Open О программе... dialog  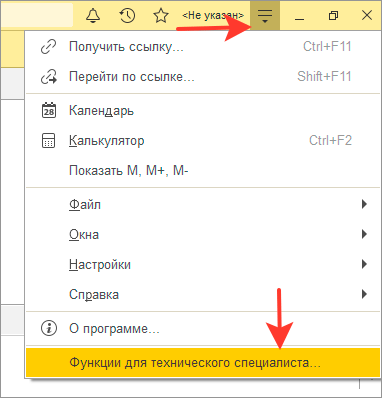[203, 328]
